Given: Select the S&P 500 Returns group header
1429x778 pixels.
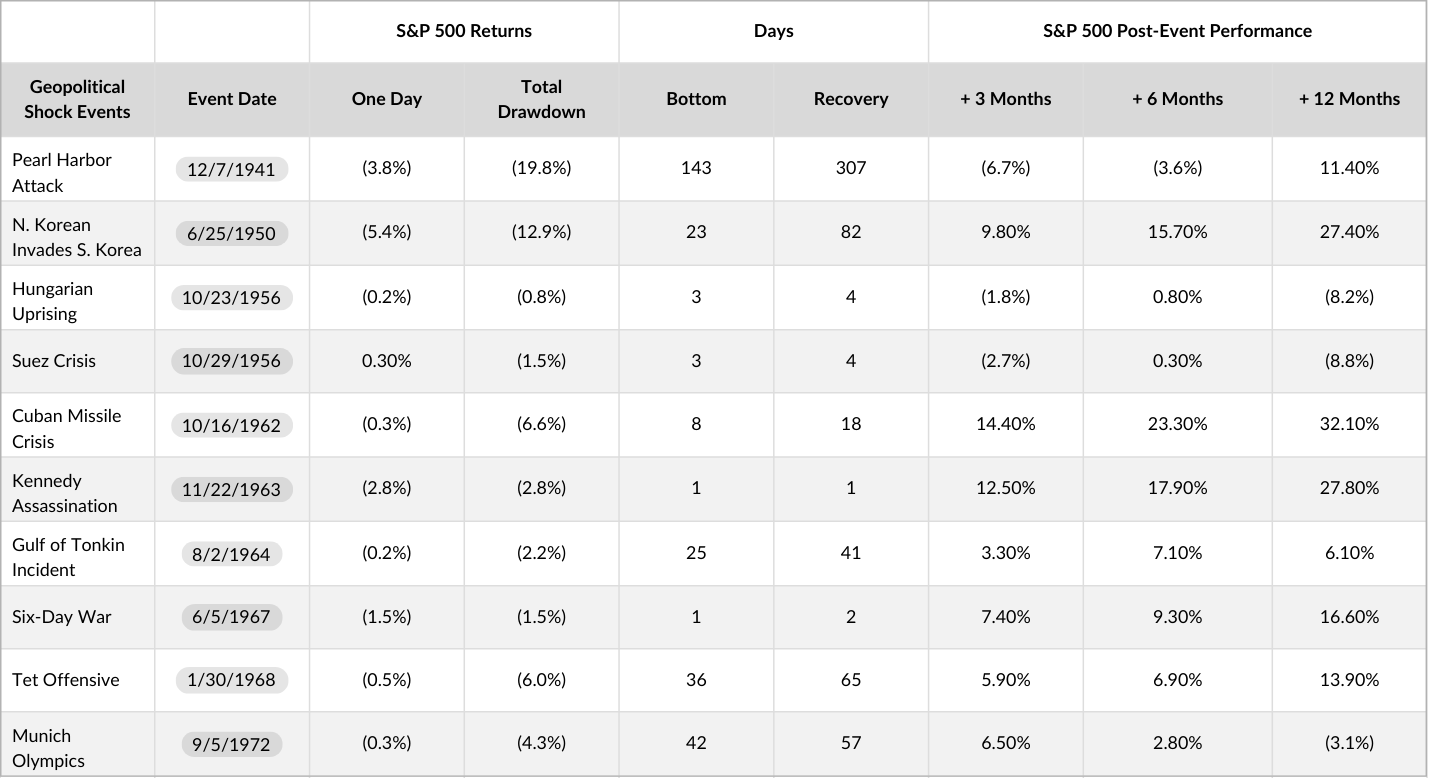Looking at the screenshot, I should (x=464, y=31).
